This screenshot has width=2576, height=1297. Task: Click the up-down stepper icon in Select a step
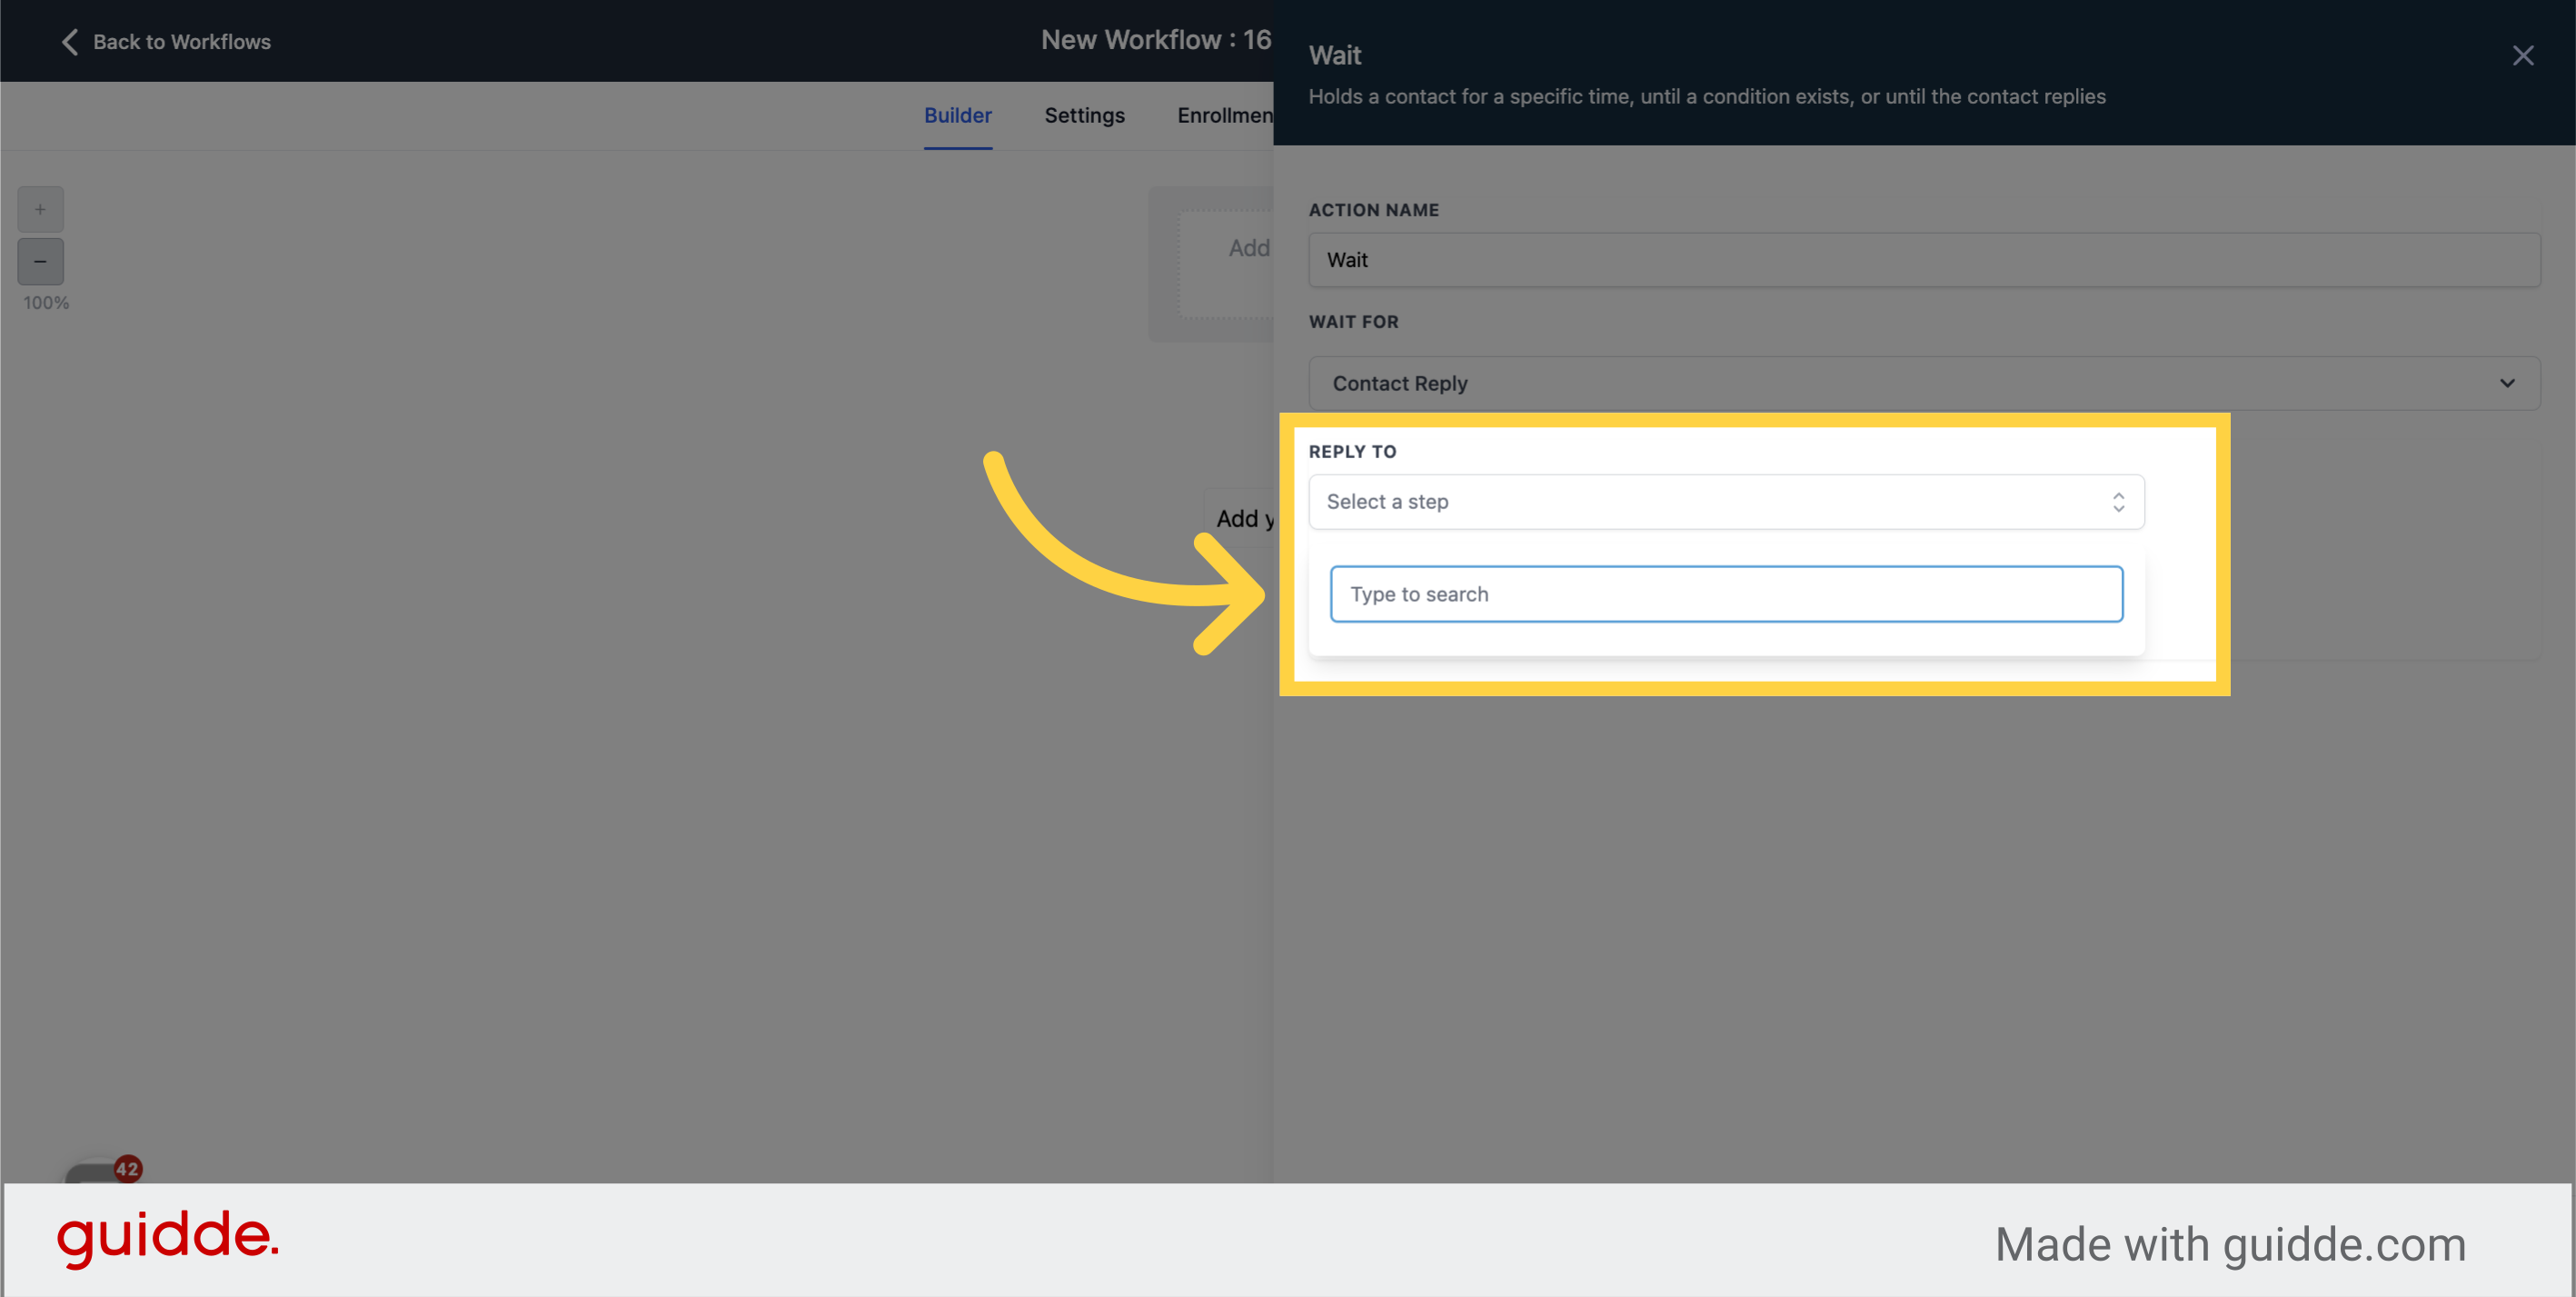(x=2119, y=502)
